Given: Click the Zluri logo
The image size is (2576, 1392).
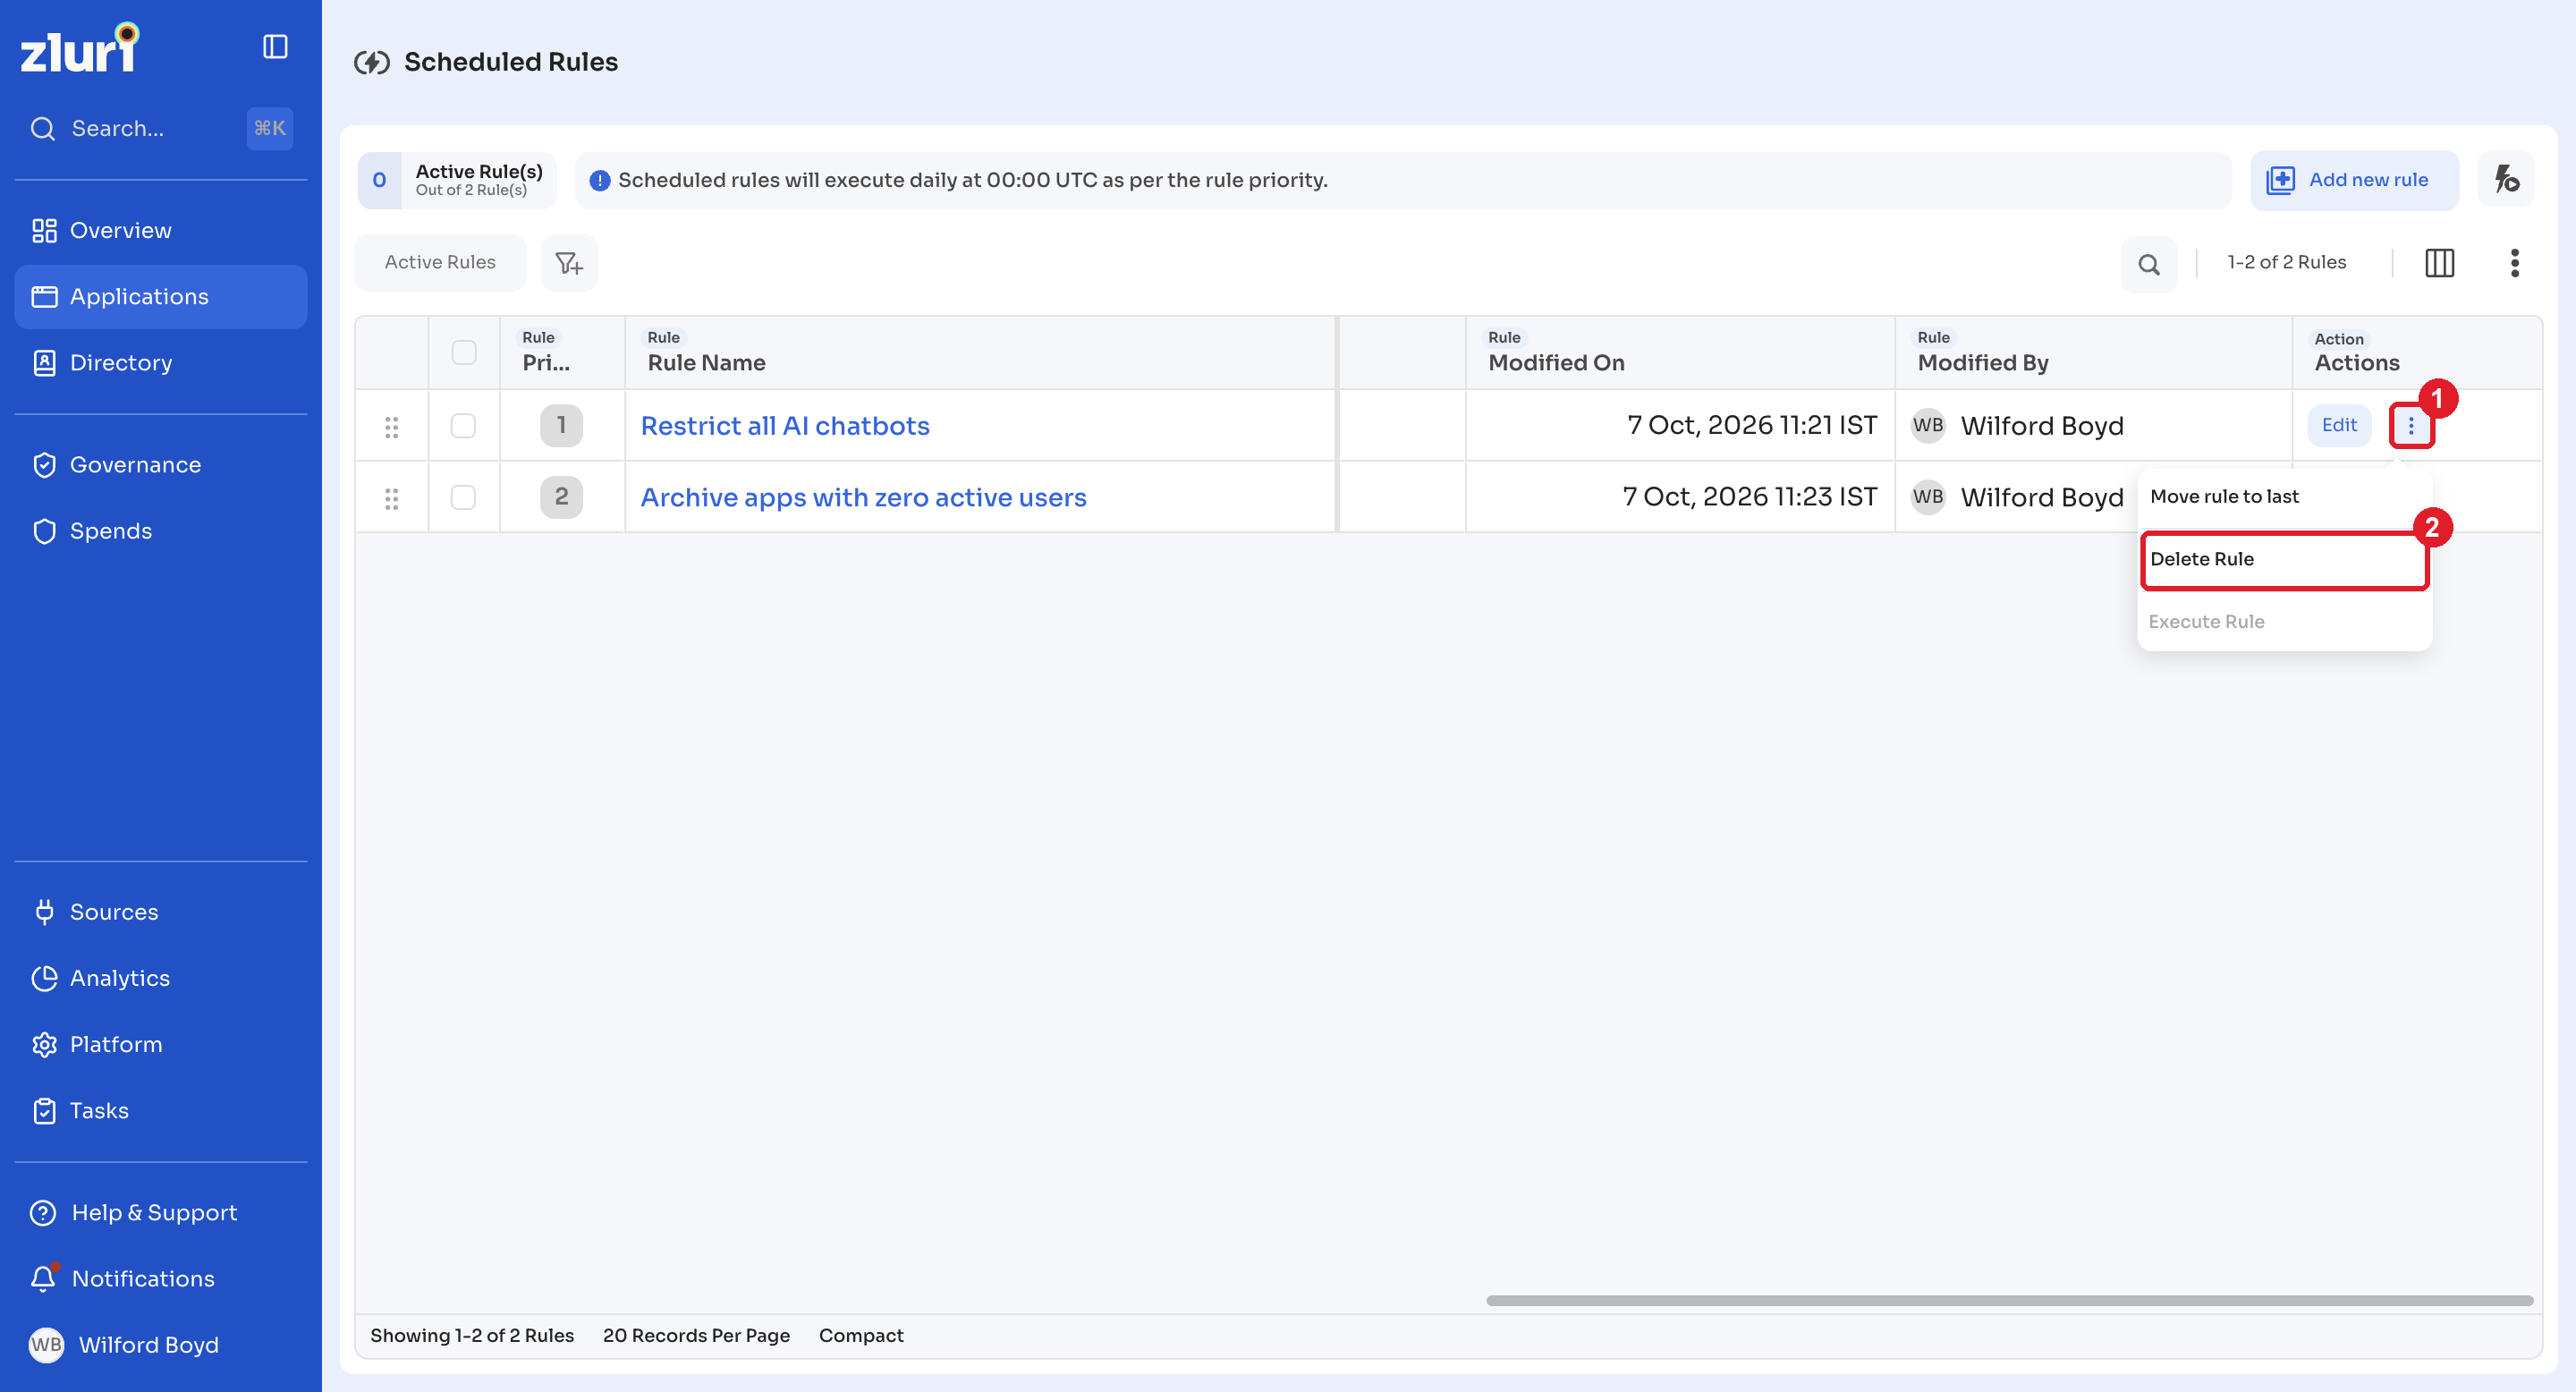Looking at the screenshot, I should (x=80, y=48).
